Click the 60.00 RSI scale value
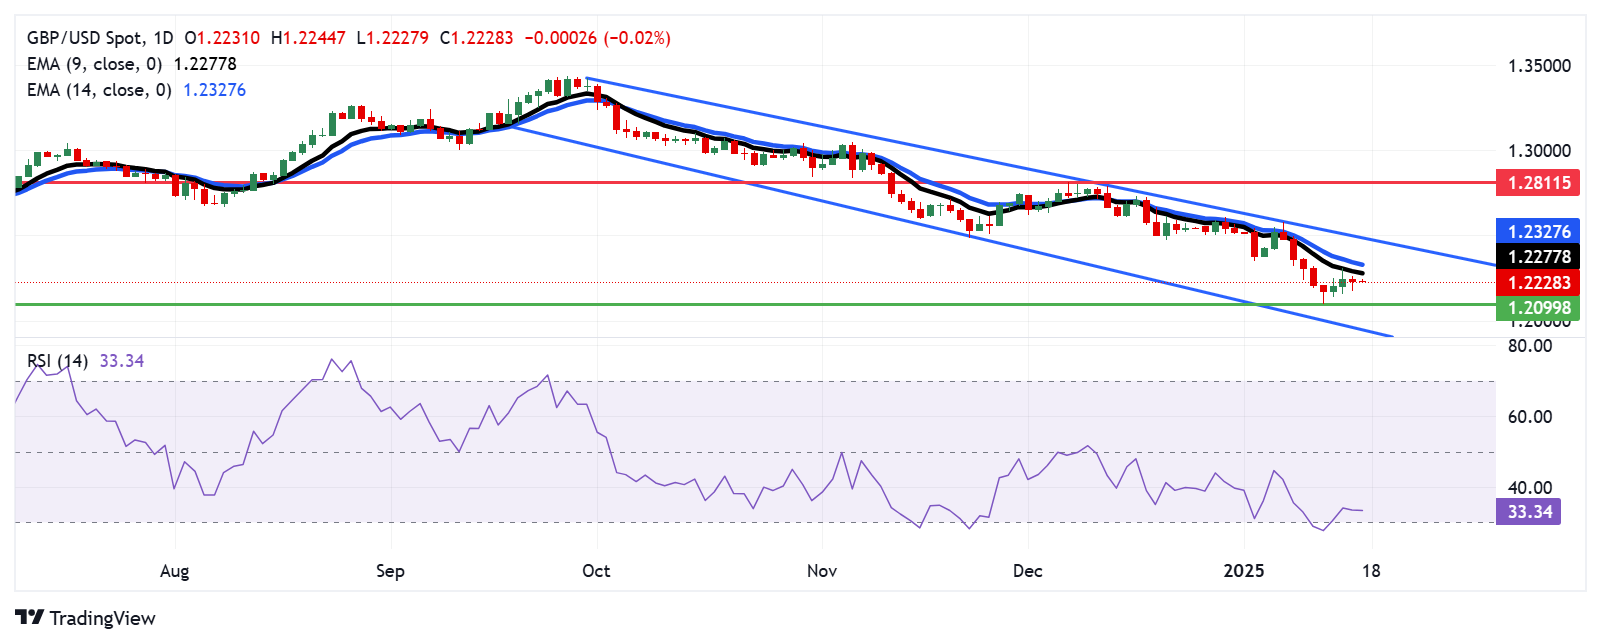 (1529, 417)
